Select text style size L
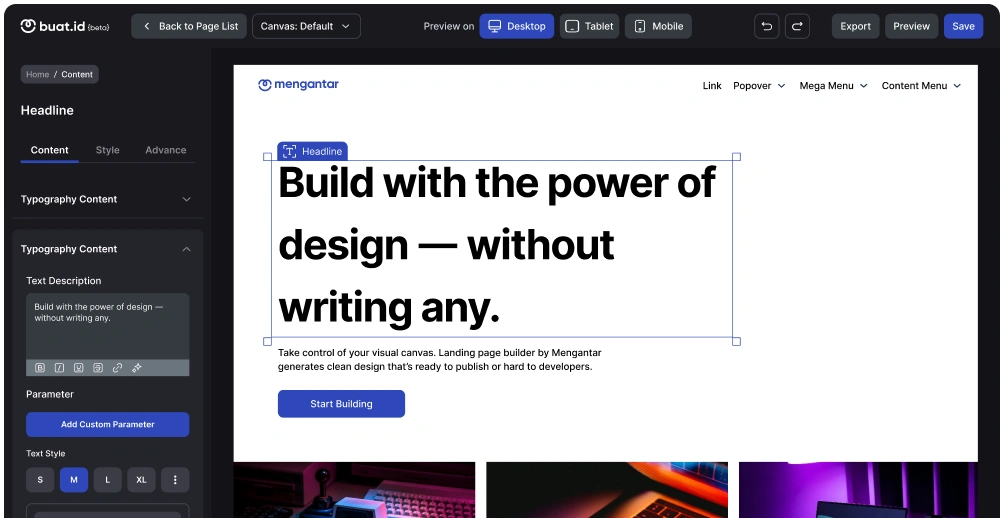The width and height of the screenshot is (1004, 518). [108, 480]
